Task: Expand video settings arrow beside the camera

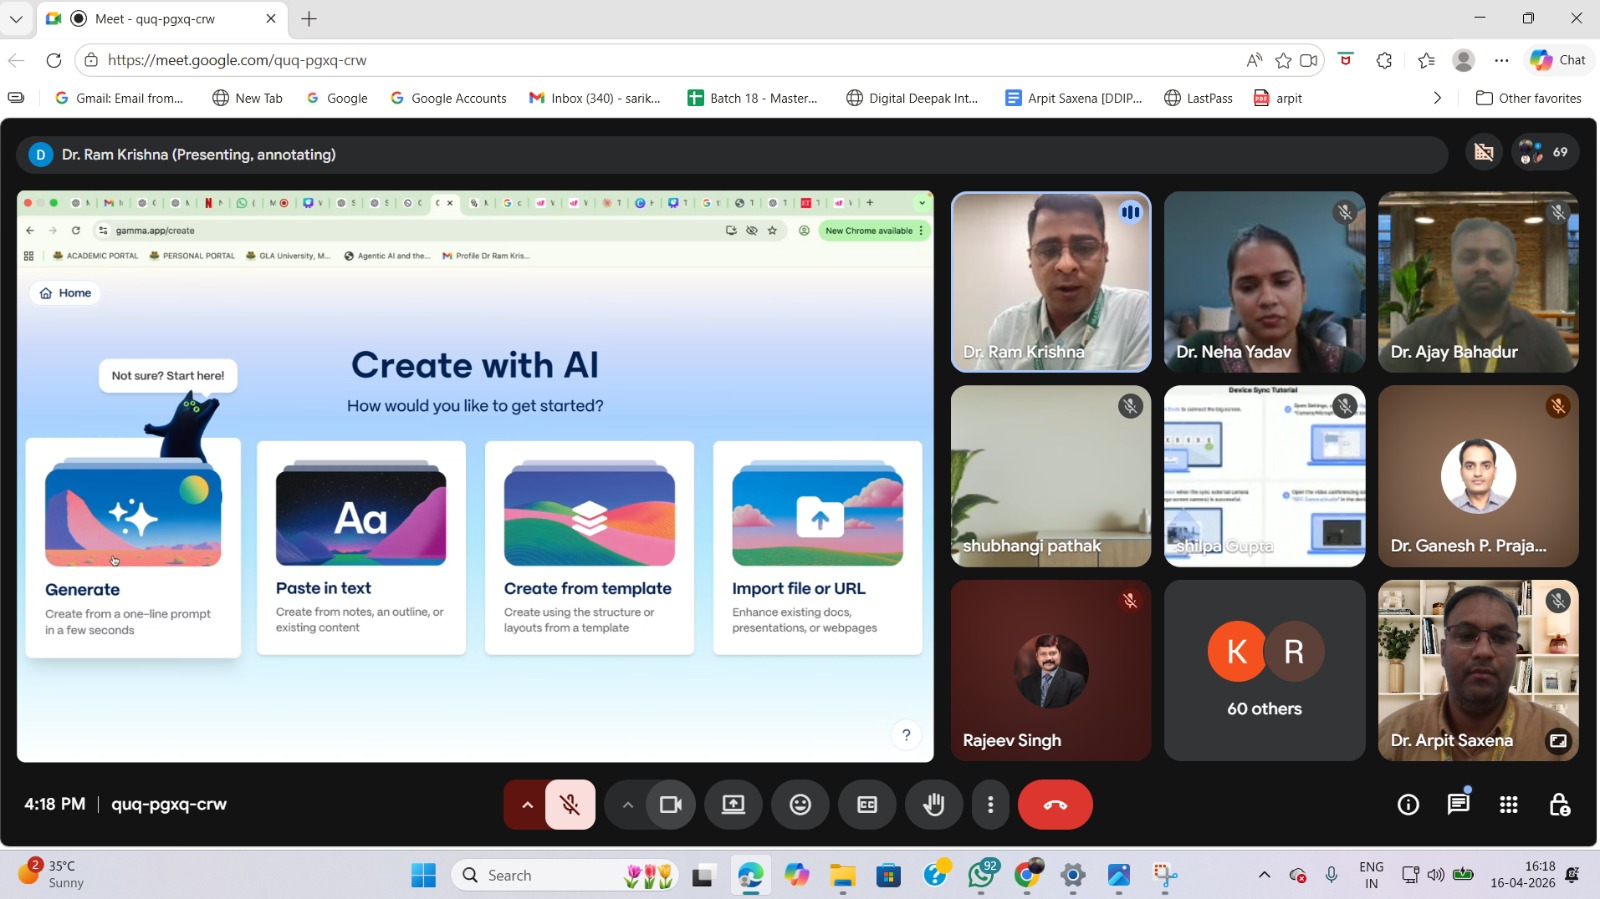Action: click(627, 805)
